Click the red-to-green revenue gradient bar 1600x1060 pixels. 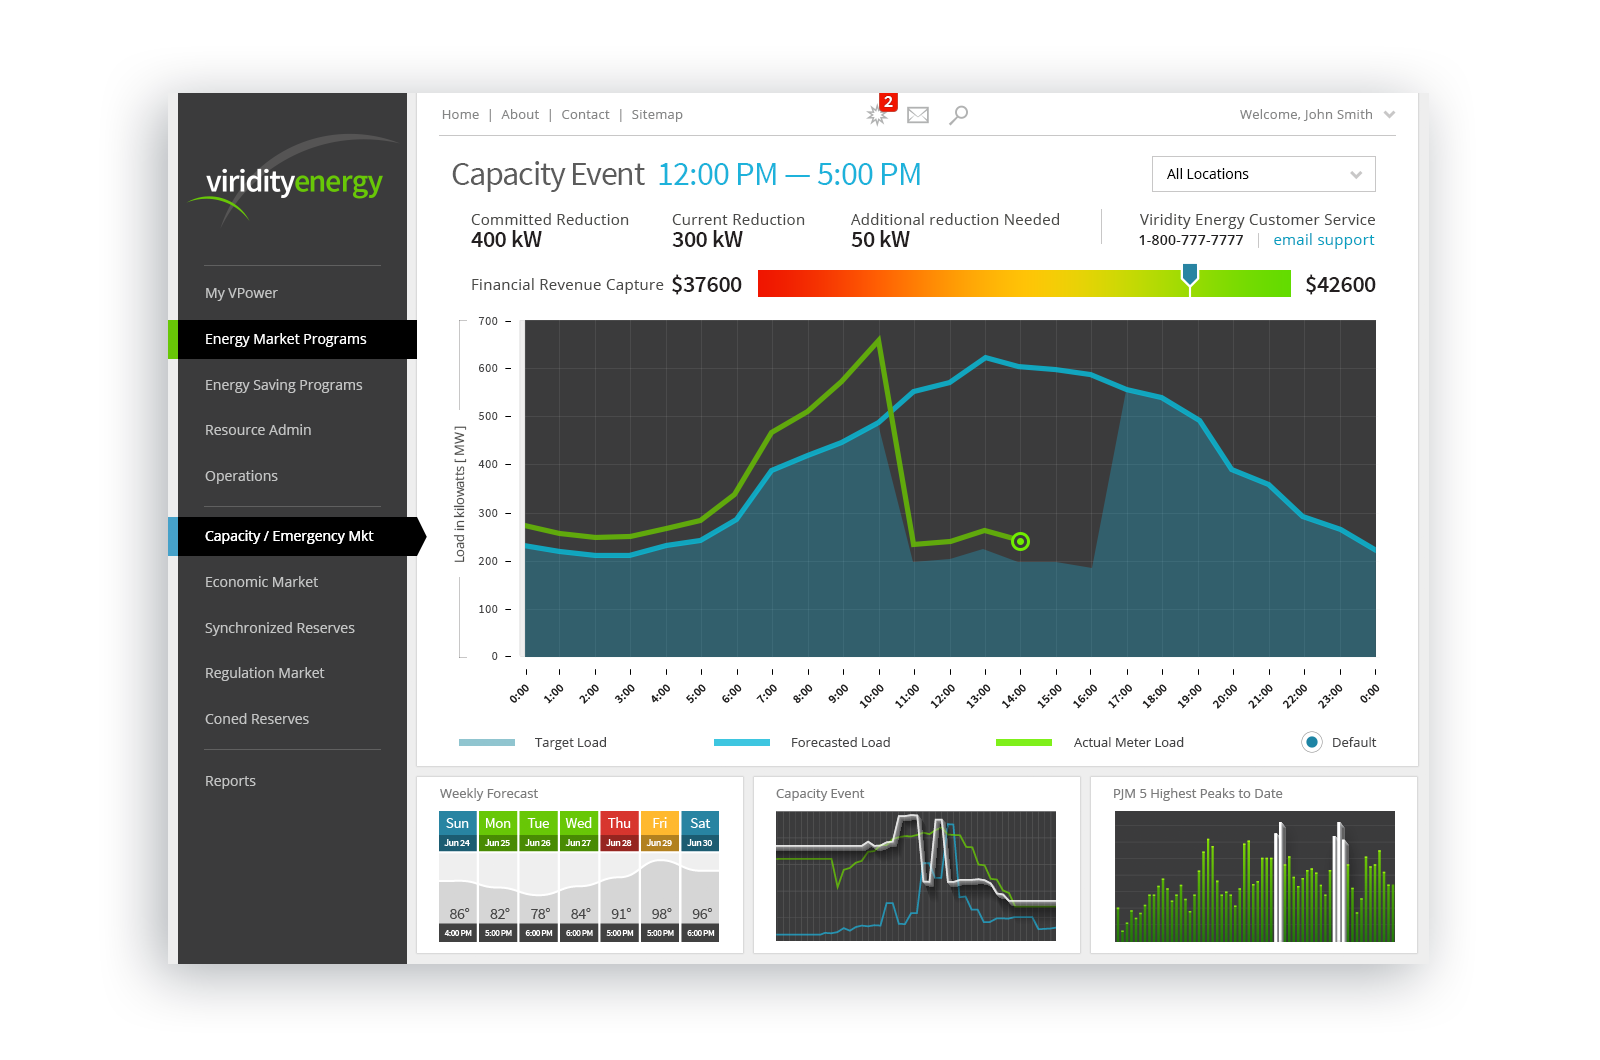[1024, 284]
